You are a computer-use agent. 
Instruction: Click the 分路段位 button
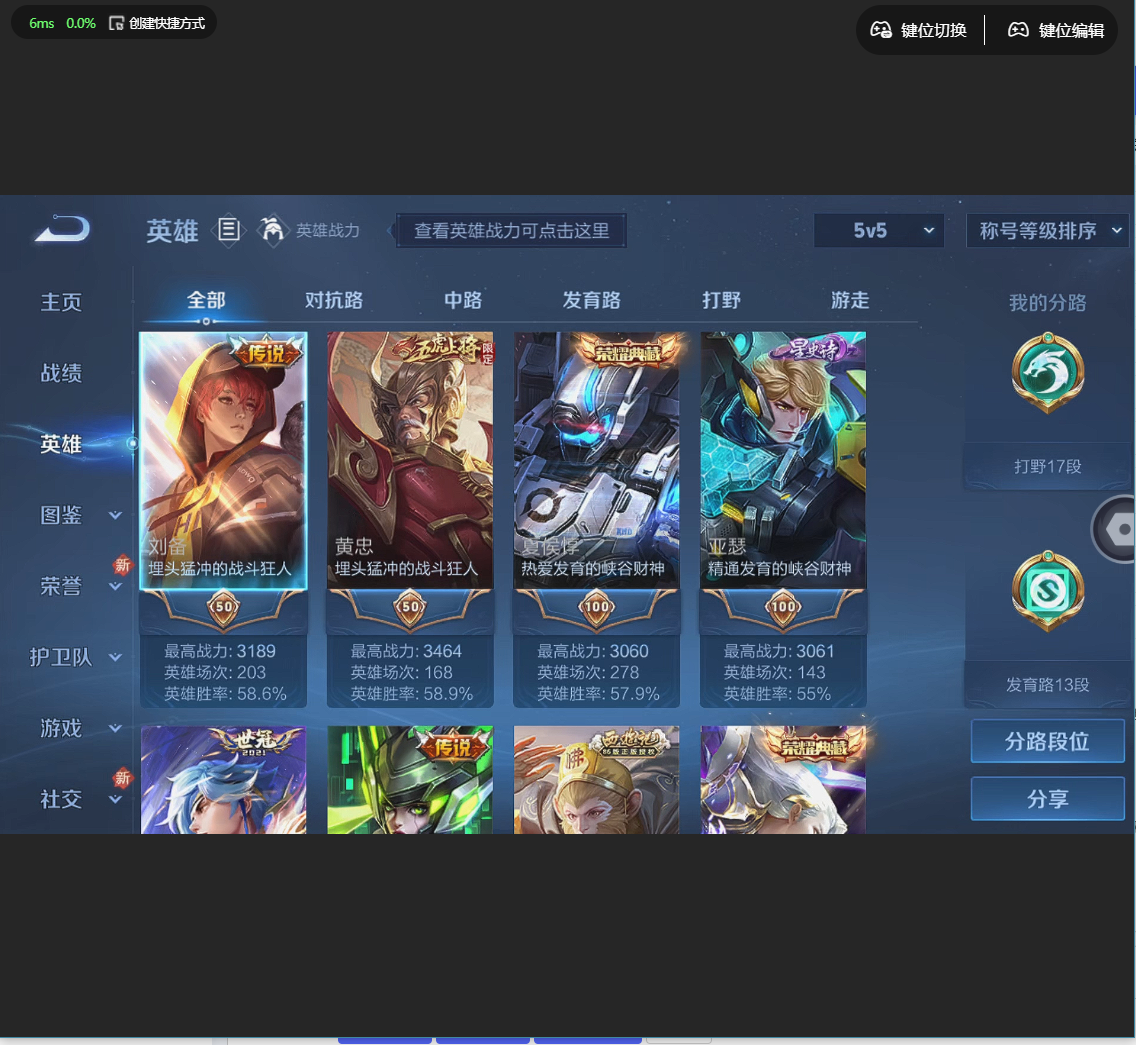tap(1047, 741)
